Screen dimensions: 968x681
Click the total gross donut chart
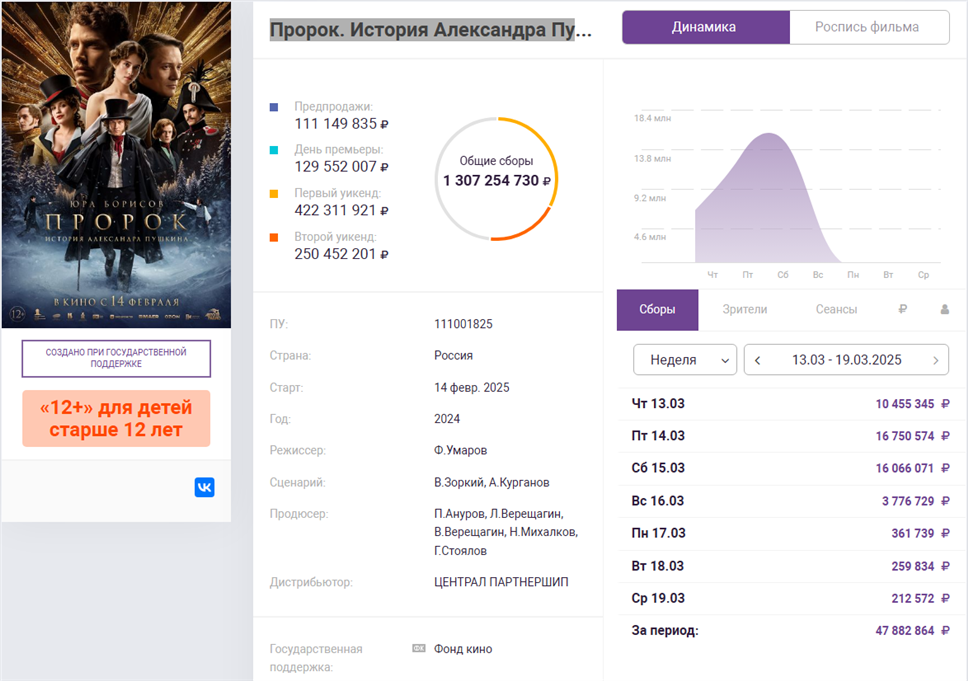(496, 178)
